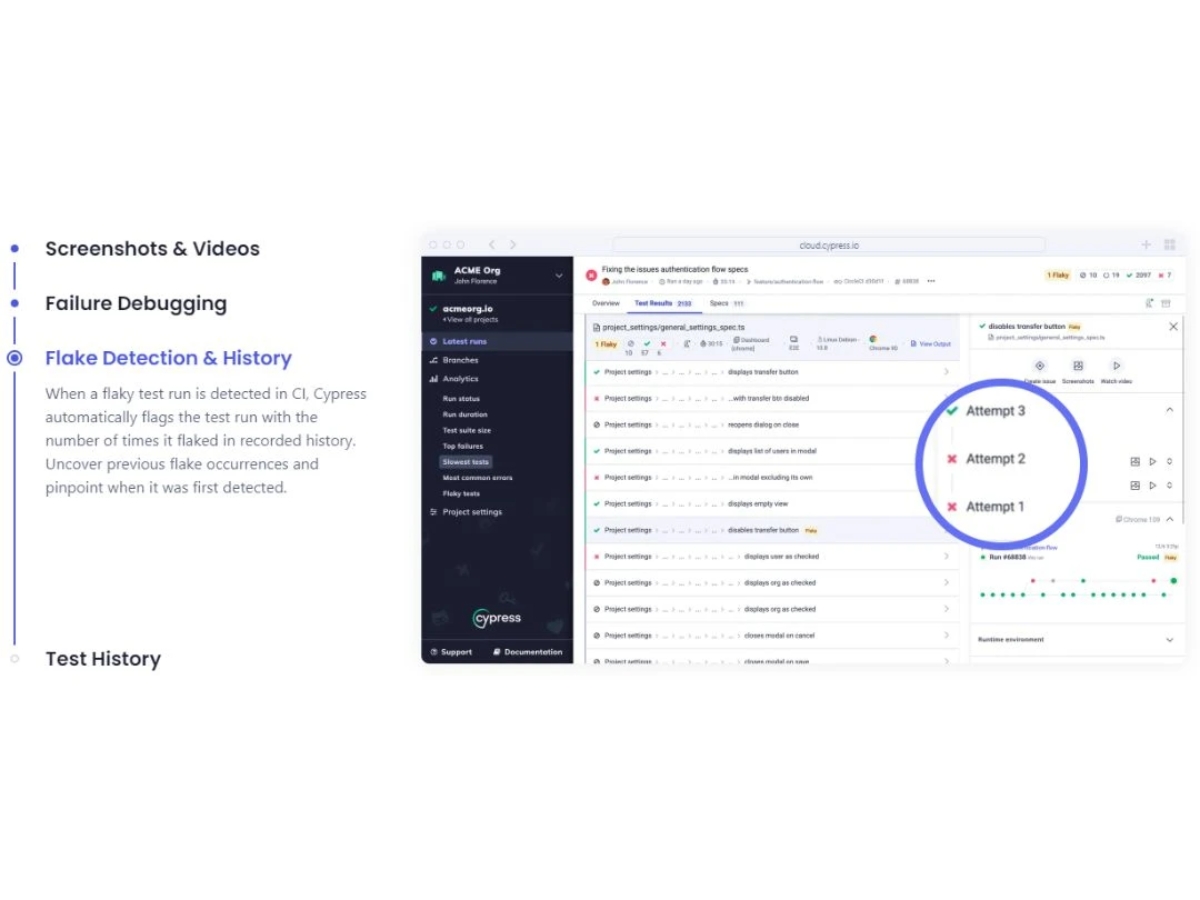The image size is (1200, 900).
Task: Click the Analytics bar chart icon
Action: [433, 379]
